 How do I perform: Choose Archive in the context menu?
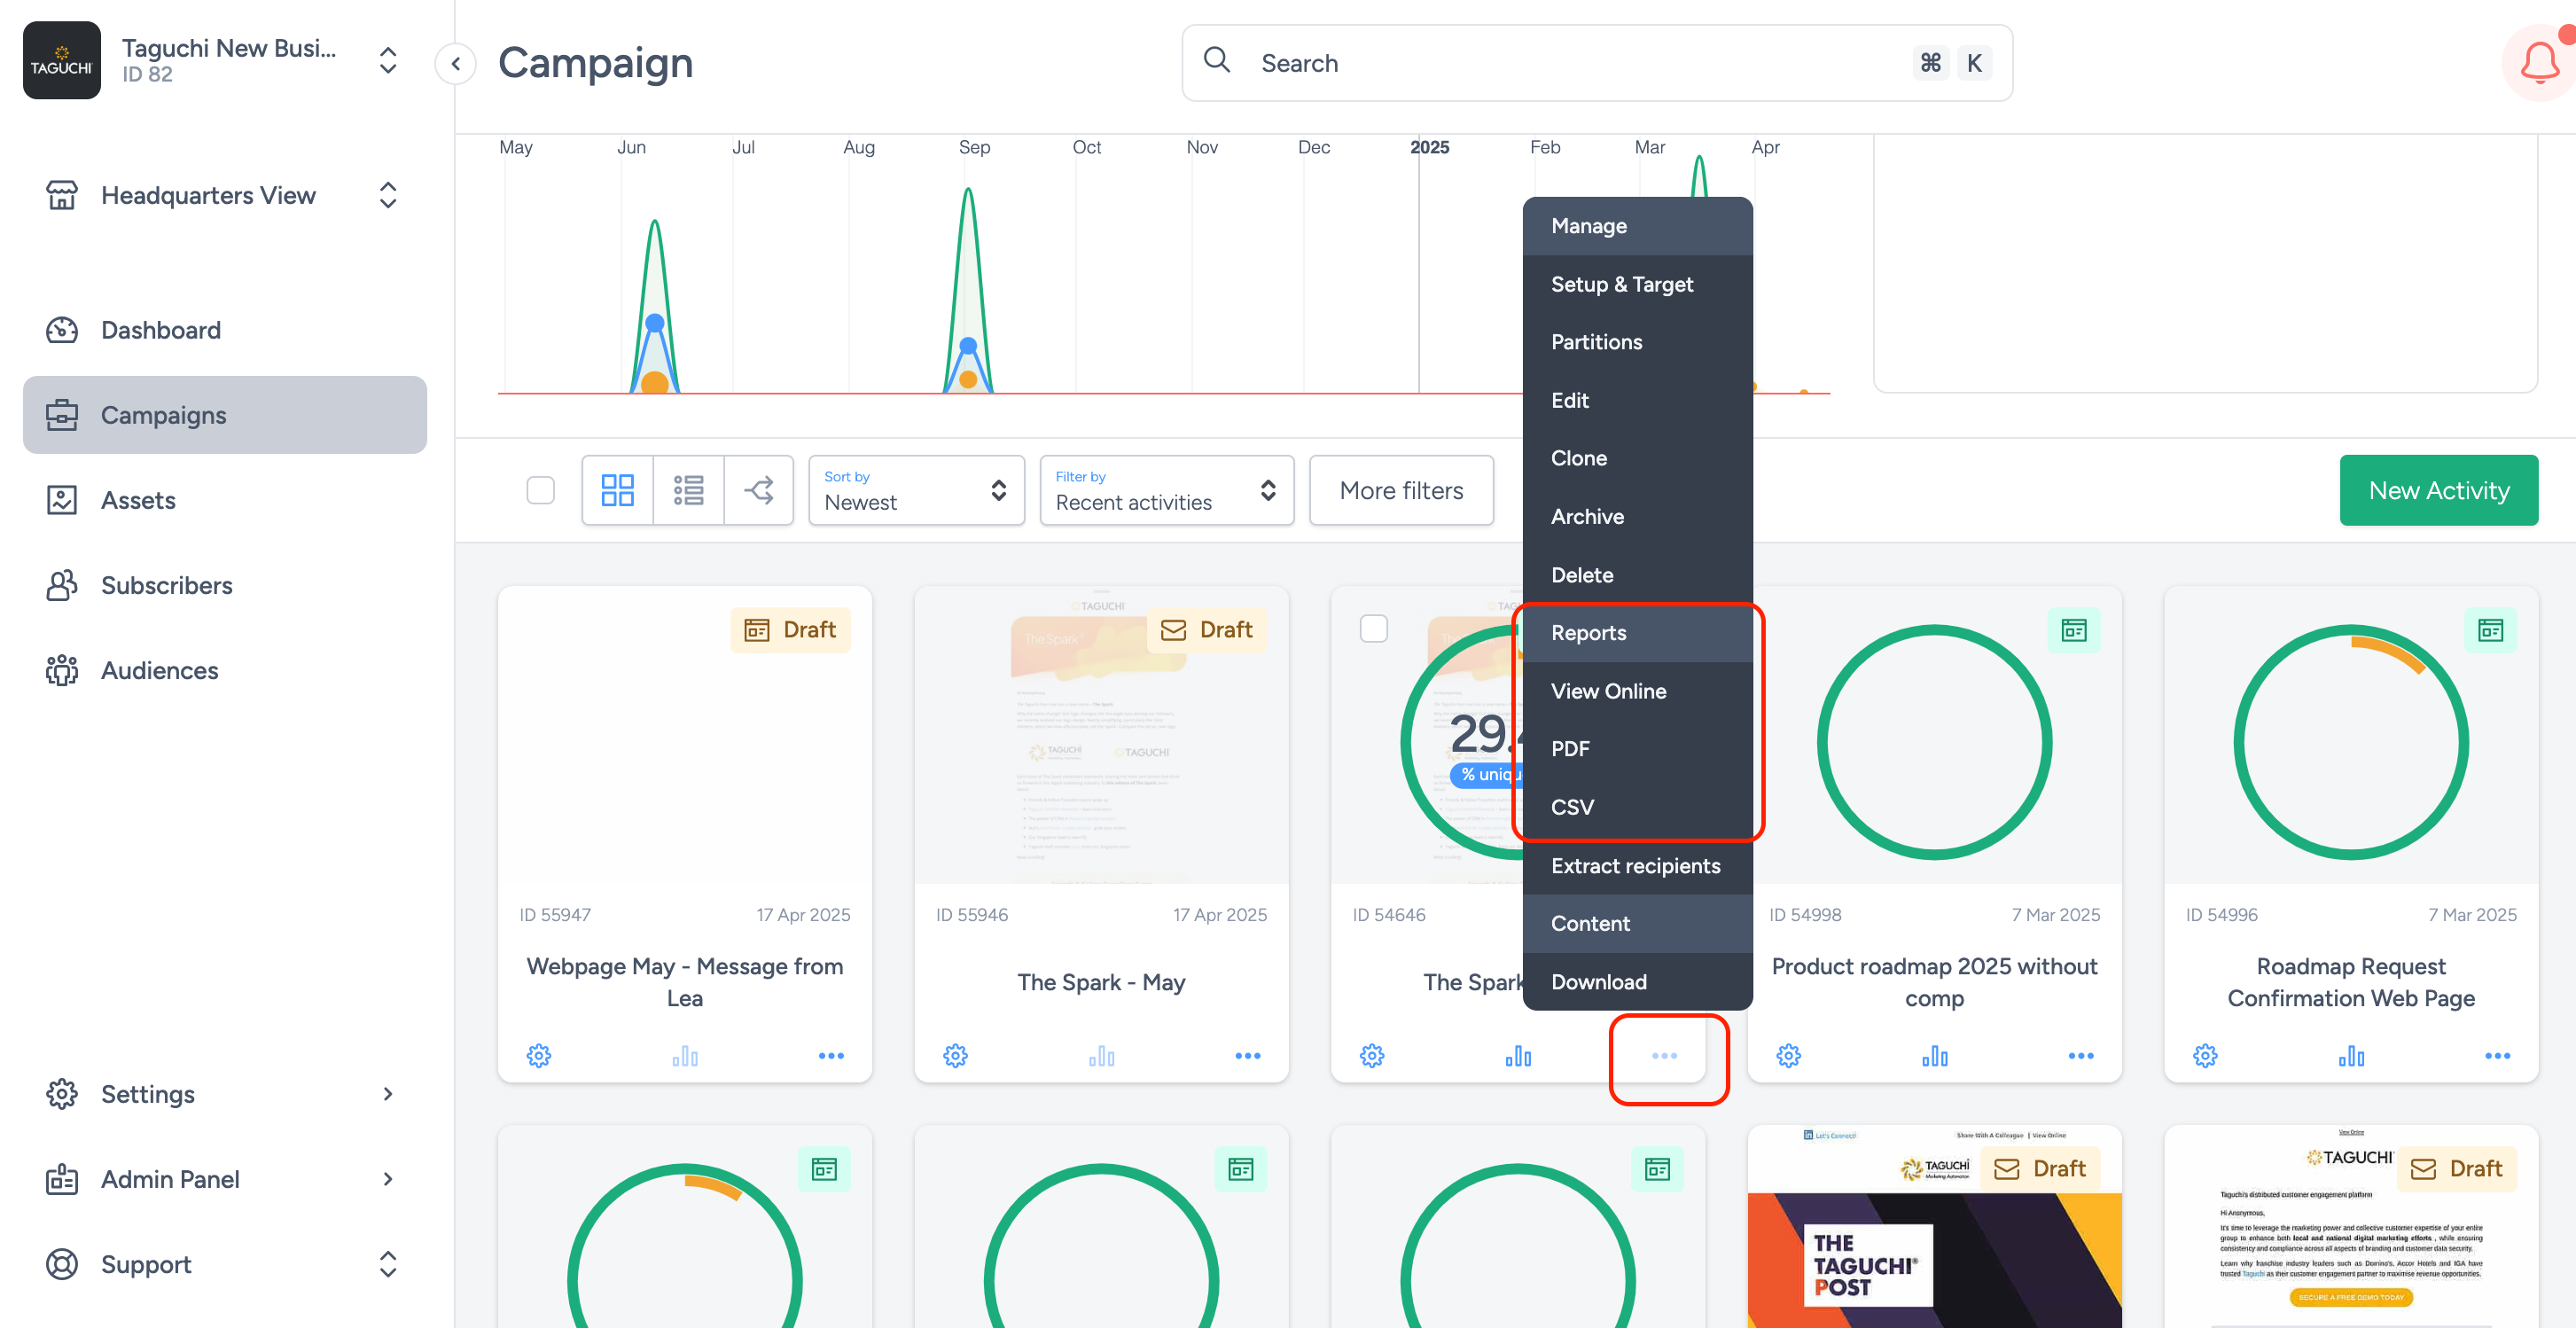pyautogui.click(x=1637, y=516)
